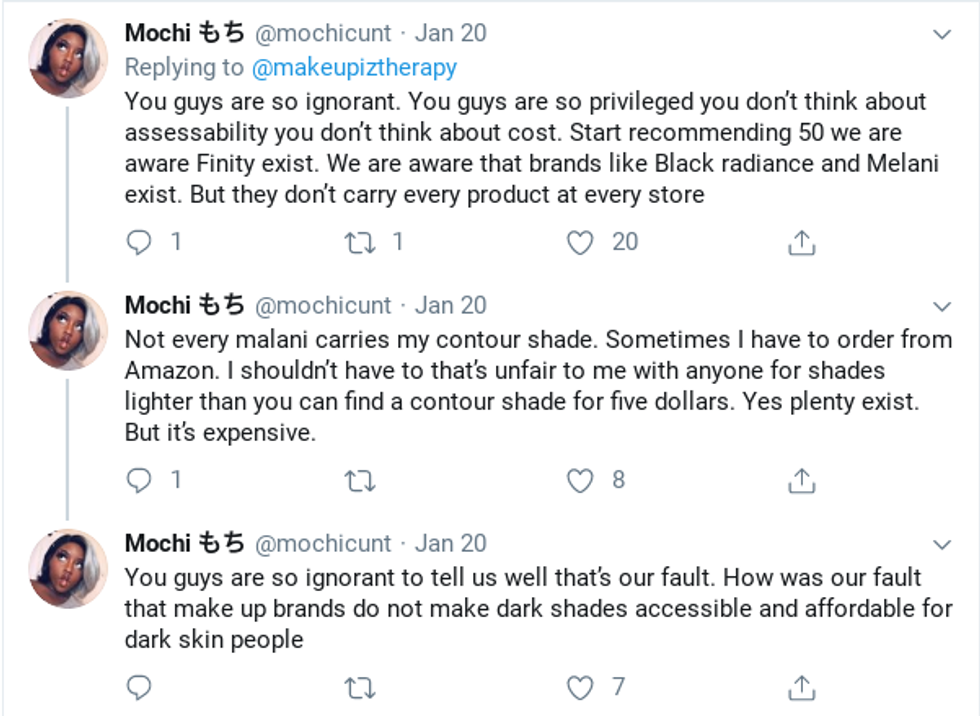Screen dimensions: 980x716
Task: Click the @mochicunt handle on second tweet
Action: (323, 305)
